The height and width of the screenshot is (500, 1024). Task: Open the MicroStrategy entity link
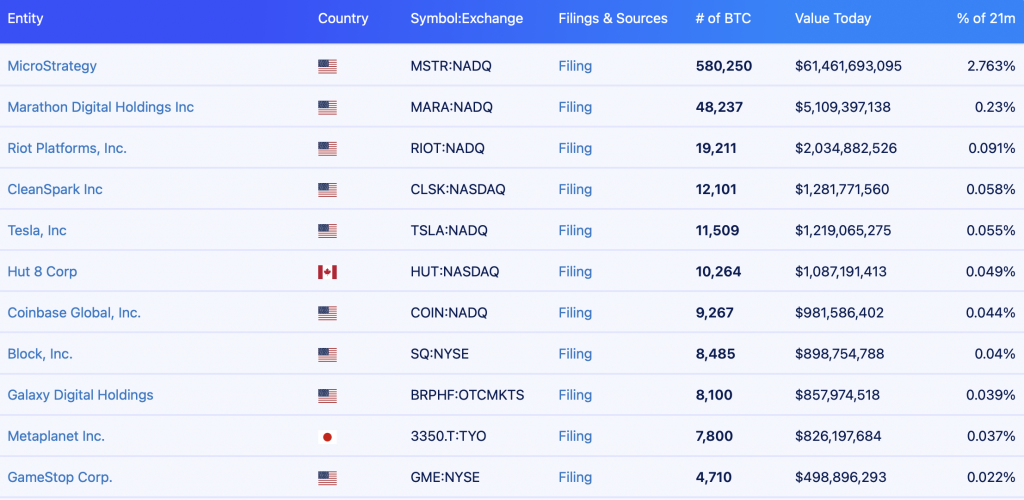pos(52,66)
